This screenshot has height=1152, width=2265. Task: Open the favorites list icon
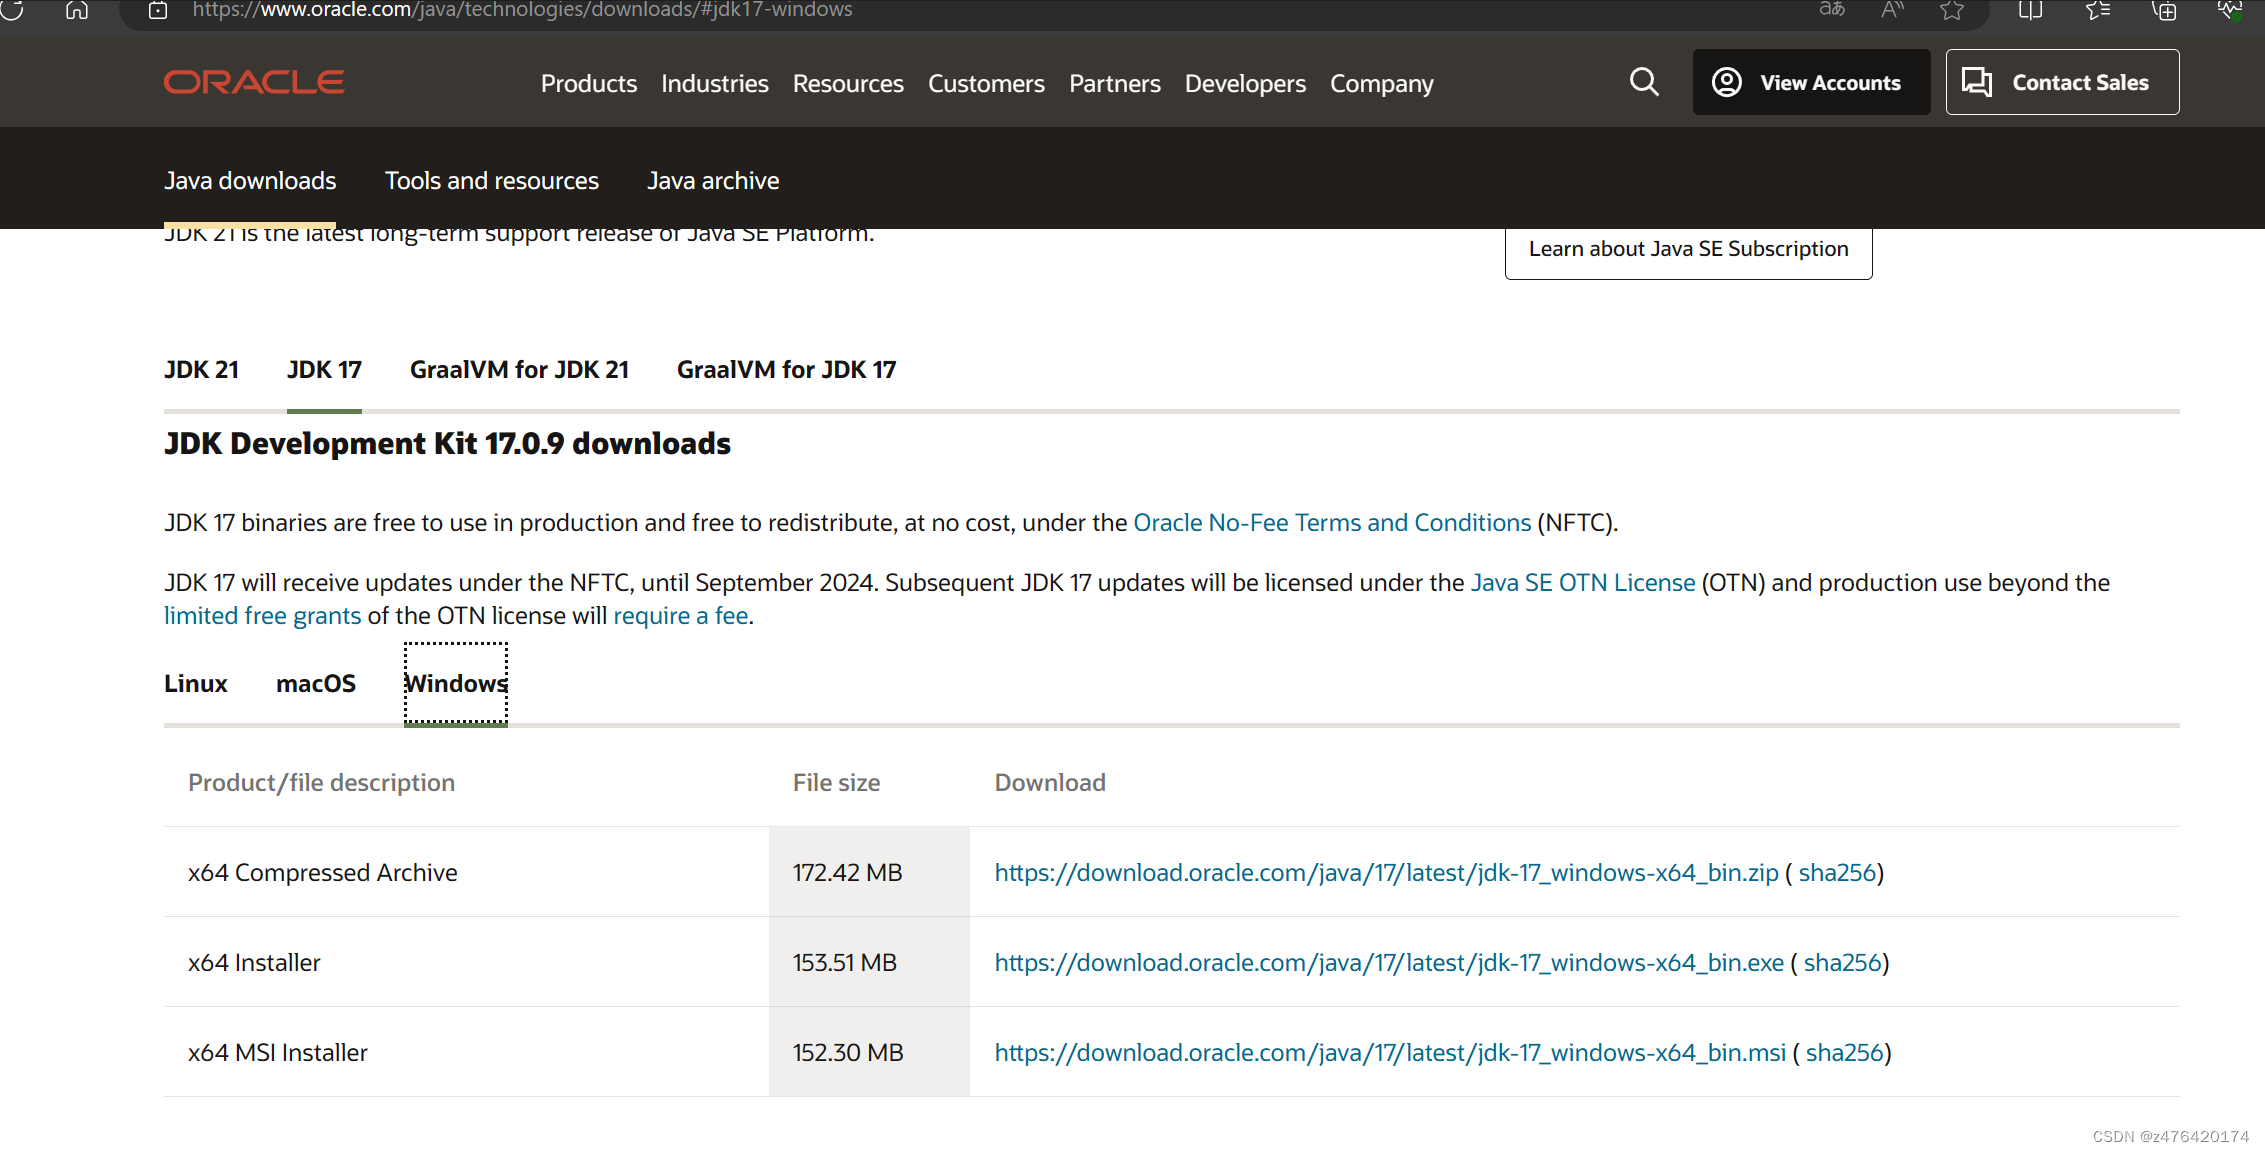click(x=2098, y=10)
